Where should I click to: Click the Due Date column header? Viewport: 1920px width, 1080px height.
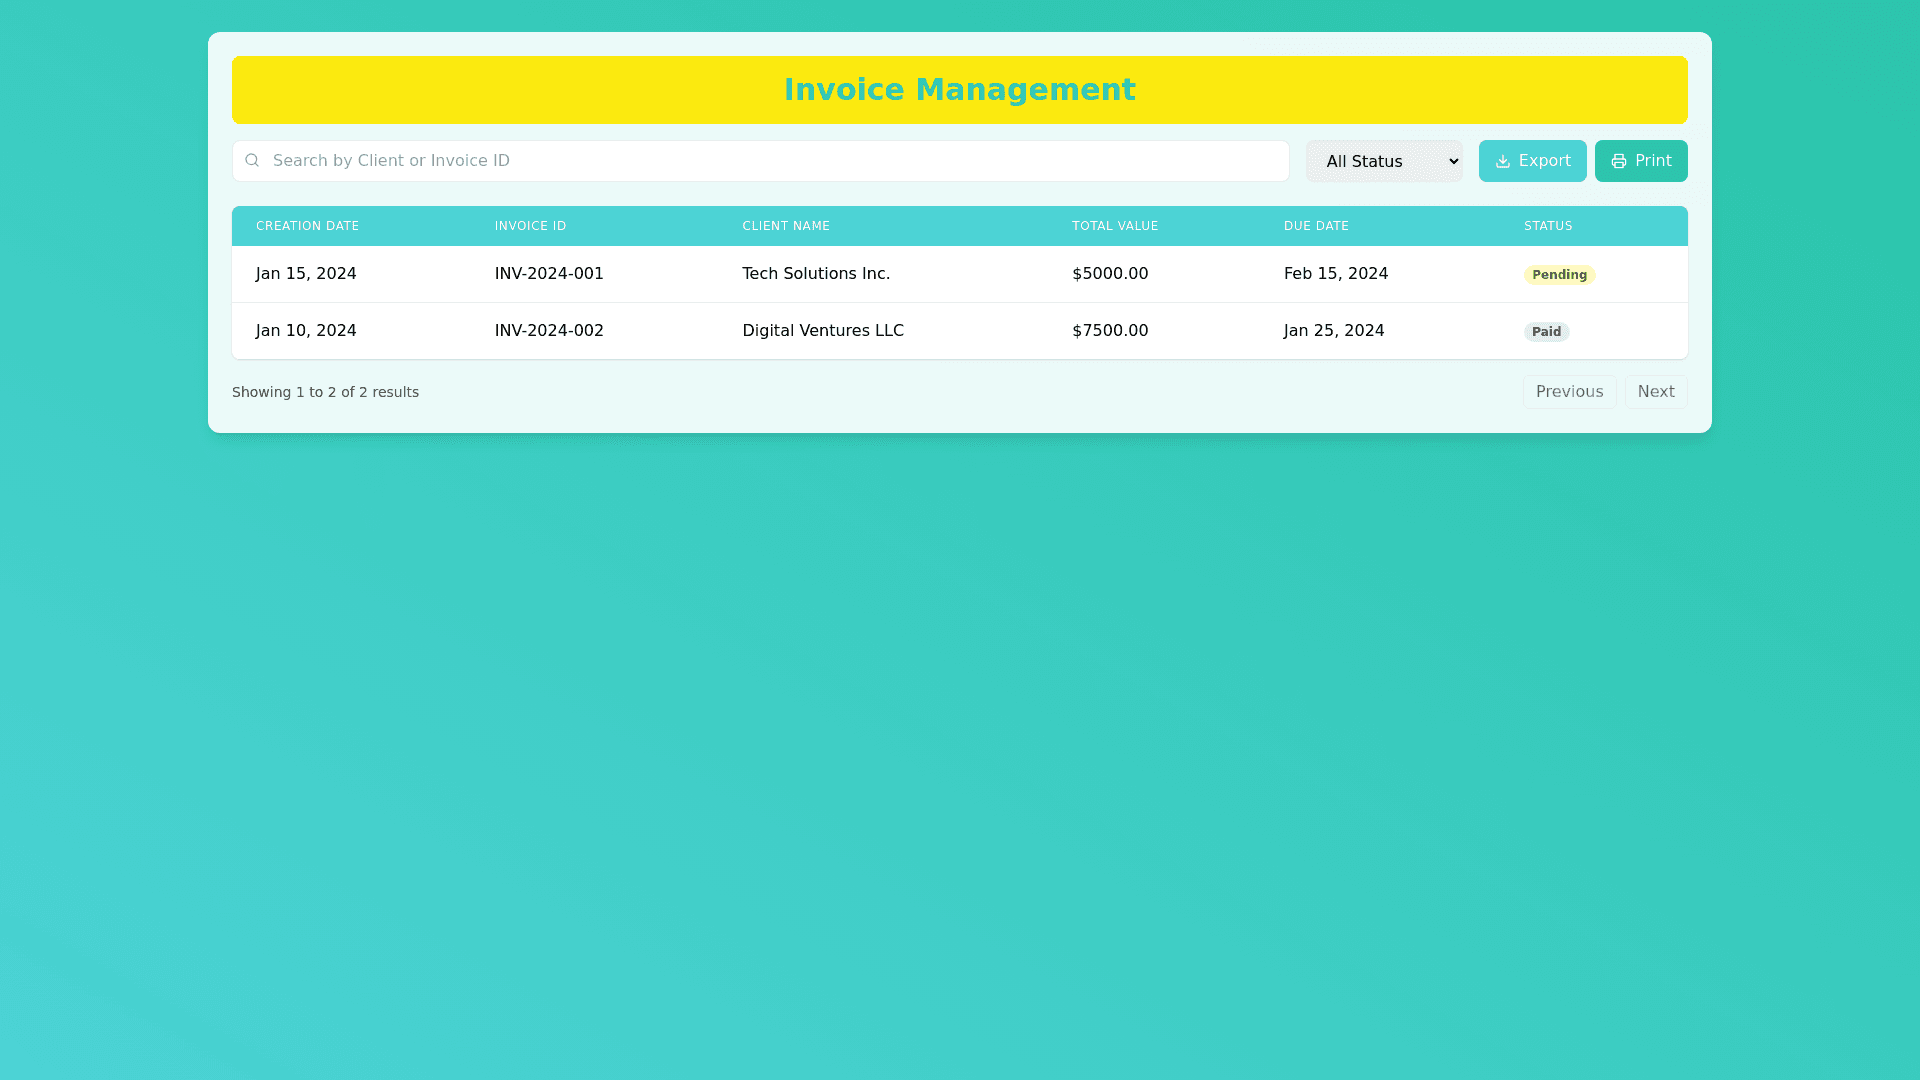click(x=1315, y=226)
